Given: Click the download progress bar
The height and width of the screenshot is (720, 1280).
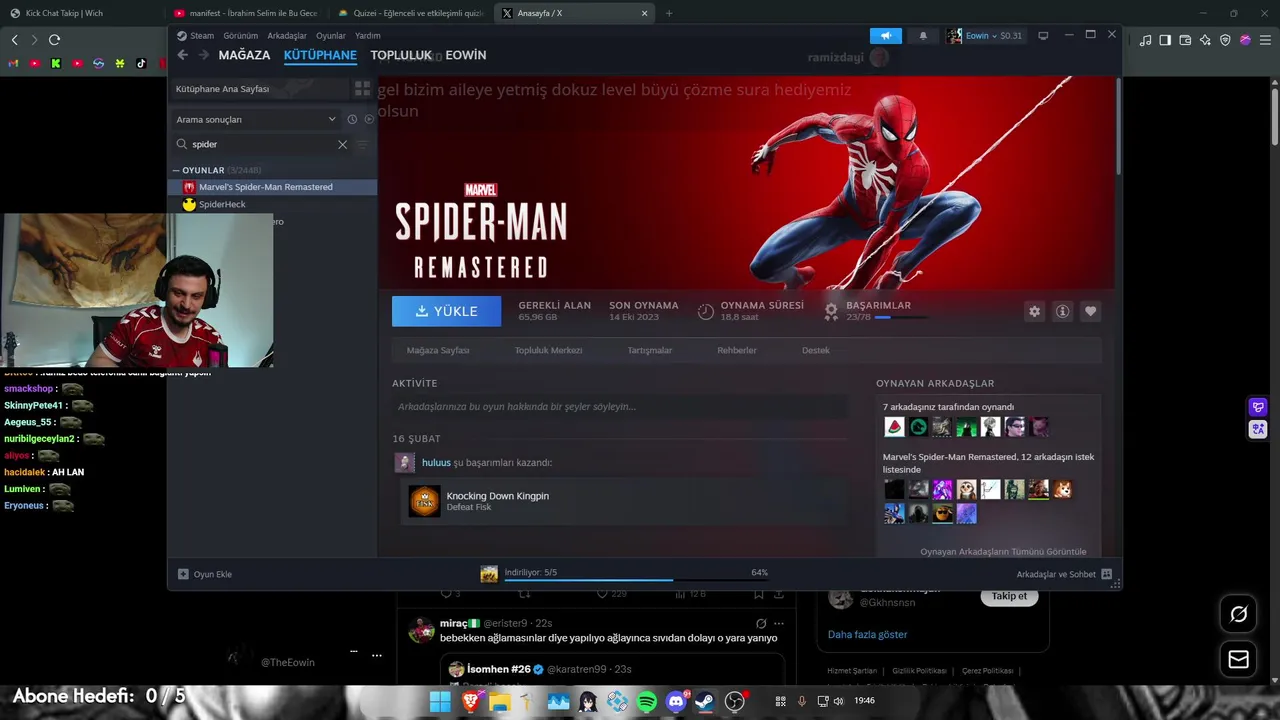Looking at the screenshot, I should click(x=636, y=580).
